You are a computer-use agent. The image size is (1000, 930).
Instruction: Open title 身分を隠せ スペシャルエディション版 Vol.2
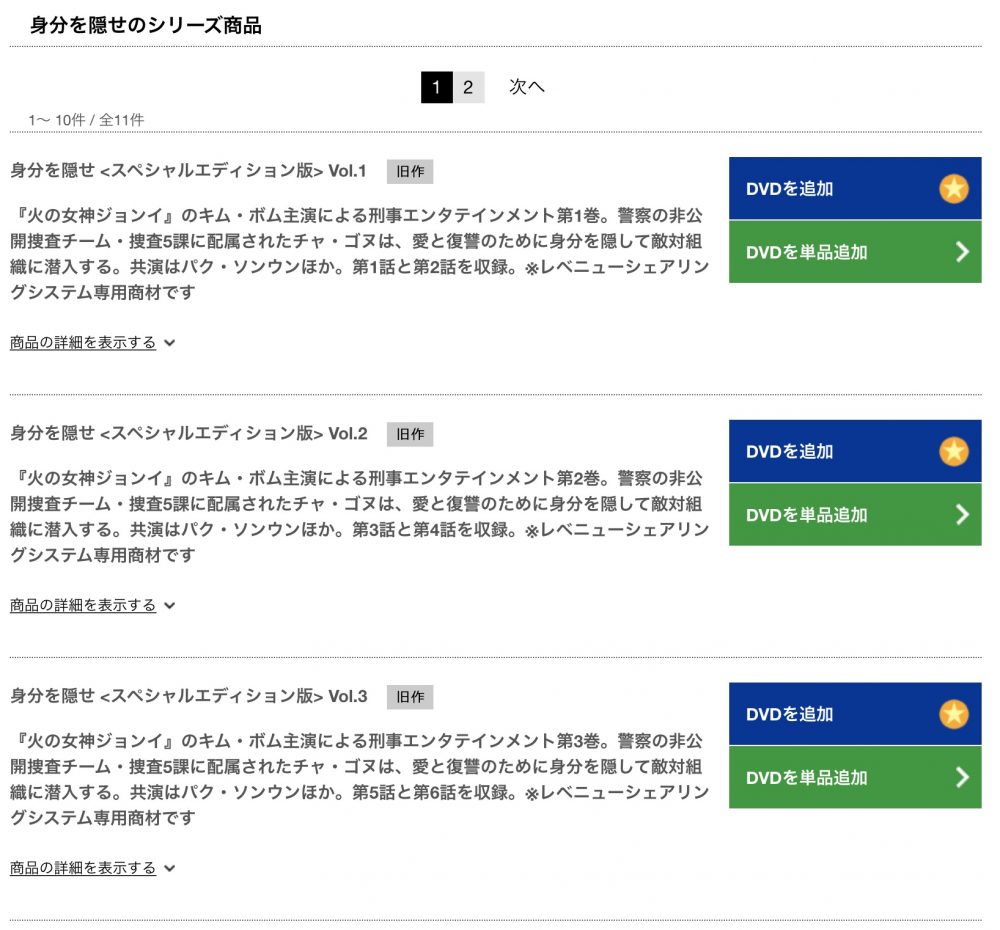[x=188, y=434]
